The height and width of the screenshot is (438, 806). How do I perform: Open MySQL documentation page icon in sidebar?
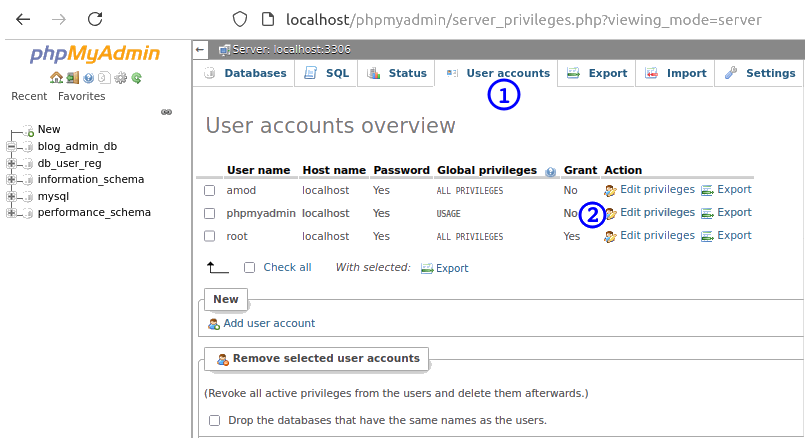104,78
